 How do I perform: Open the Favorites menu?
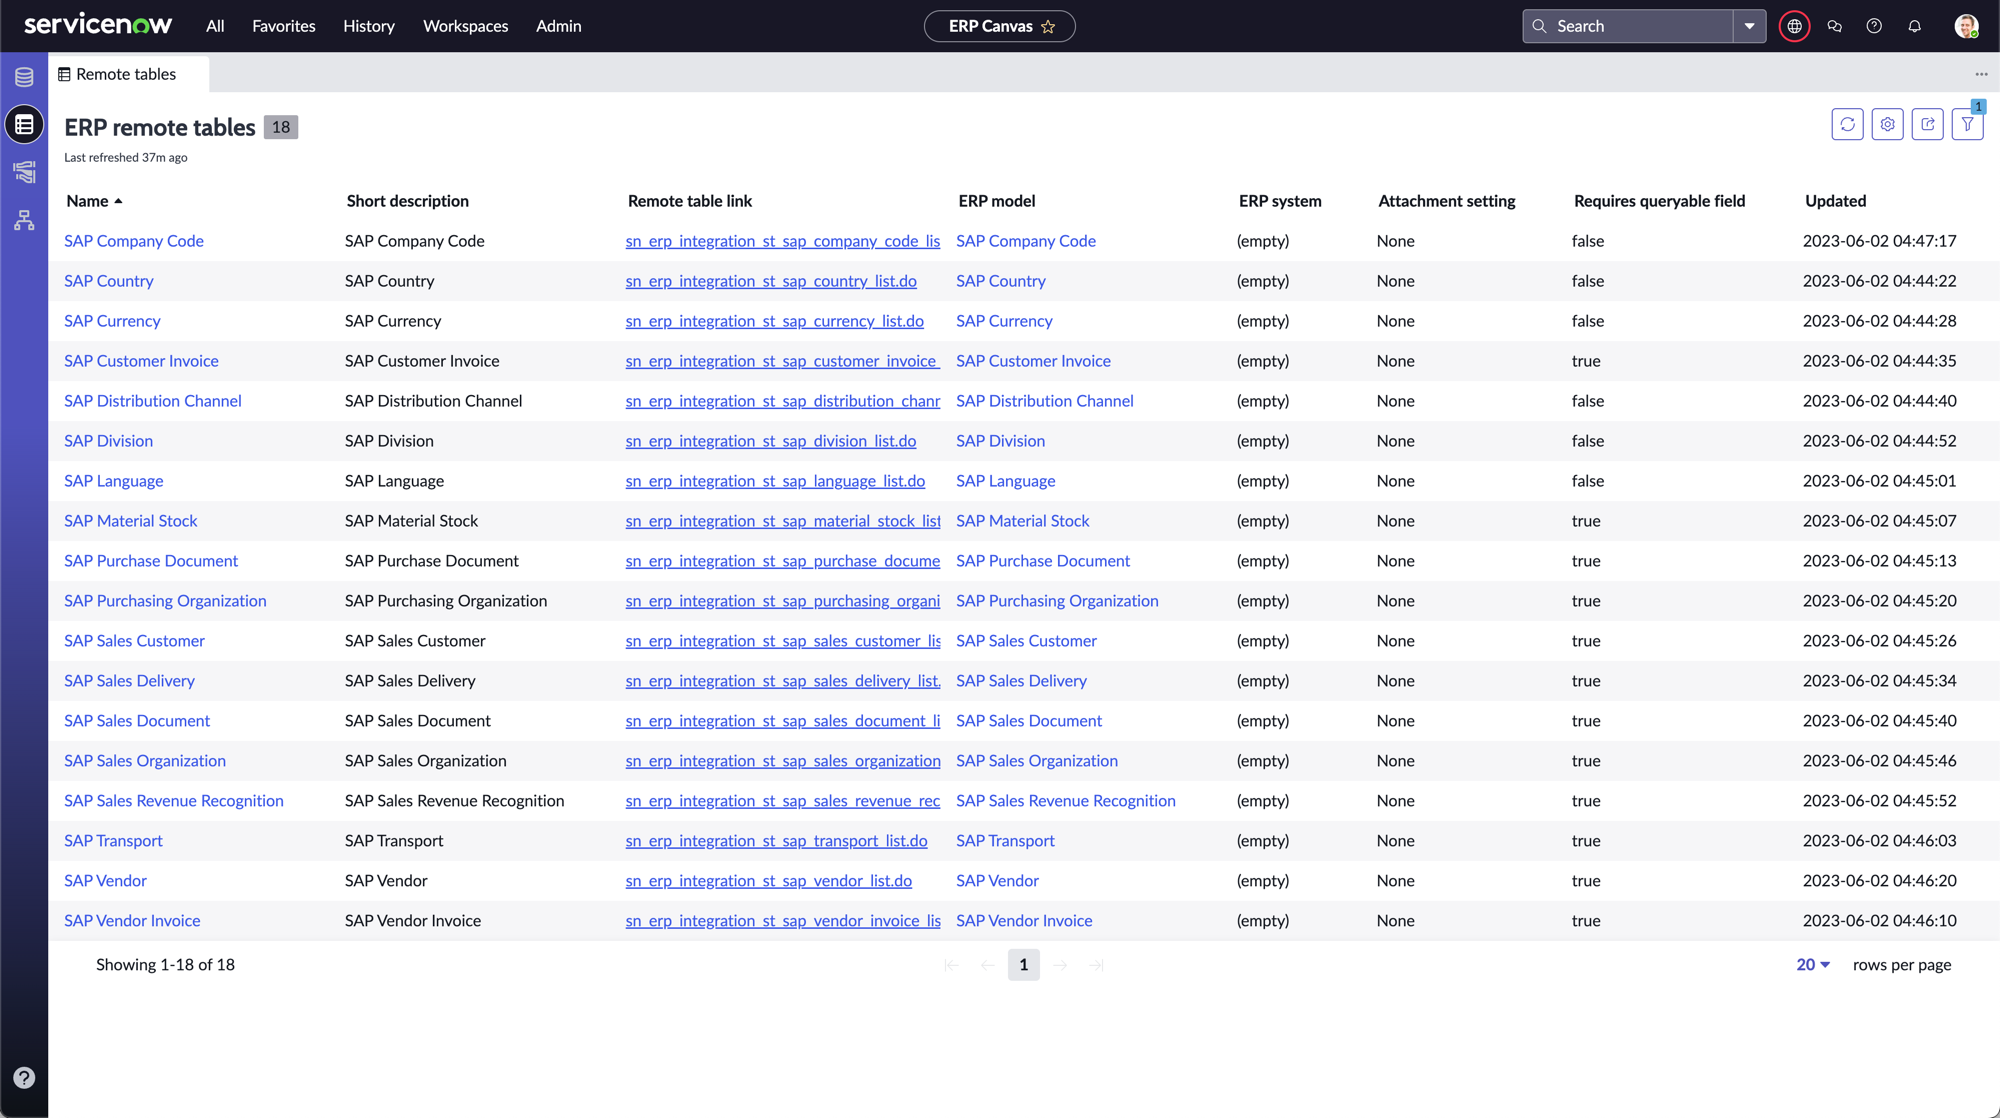[283, 26]
